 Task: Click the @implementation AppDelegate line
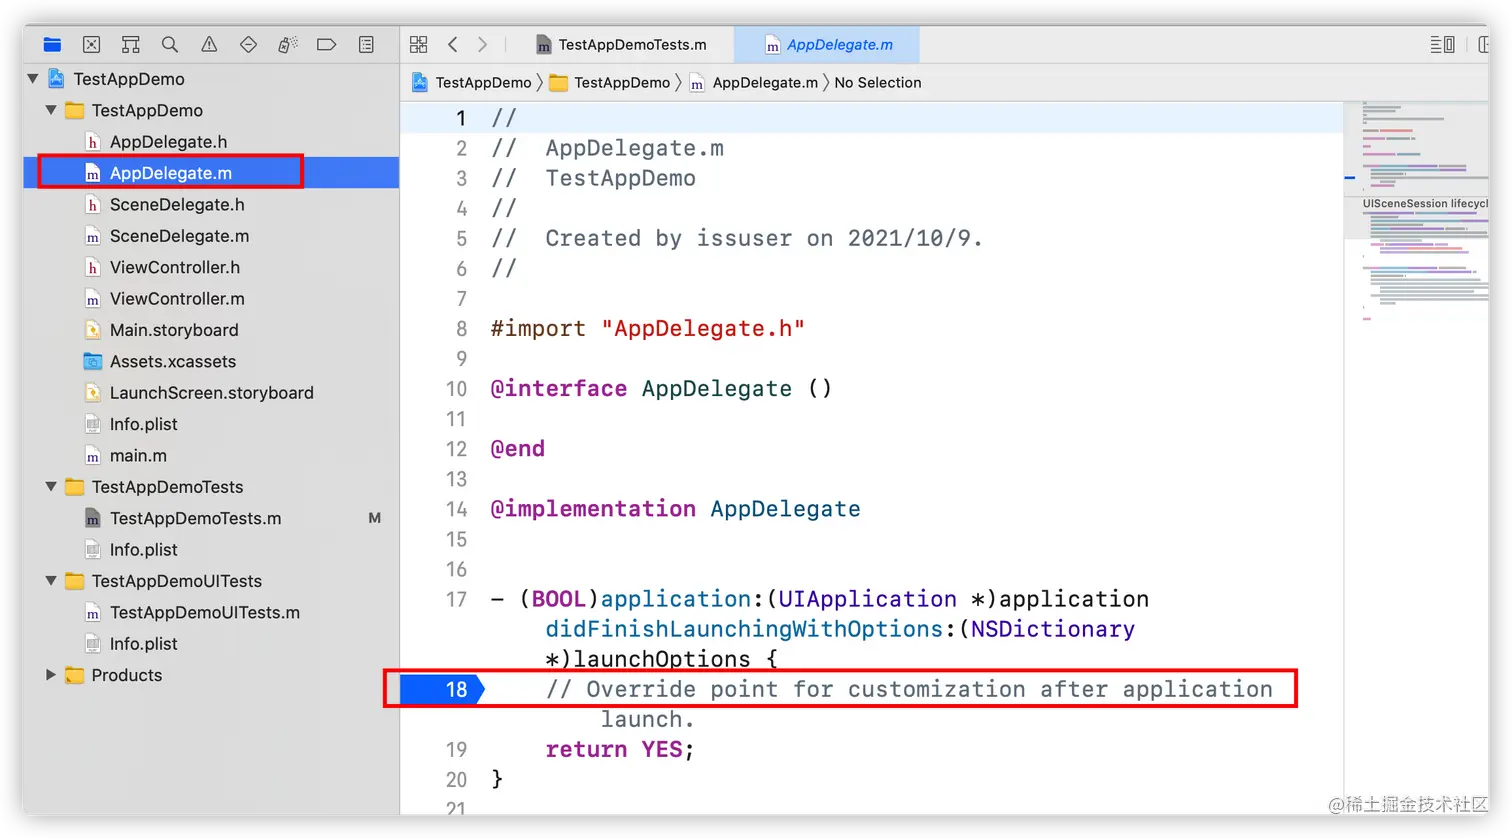pyautogui.click(x=675, y=509)
